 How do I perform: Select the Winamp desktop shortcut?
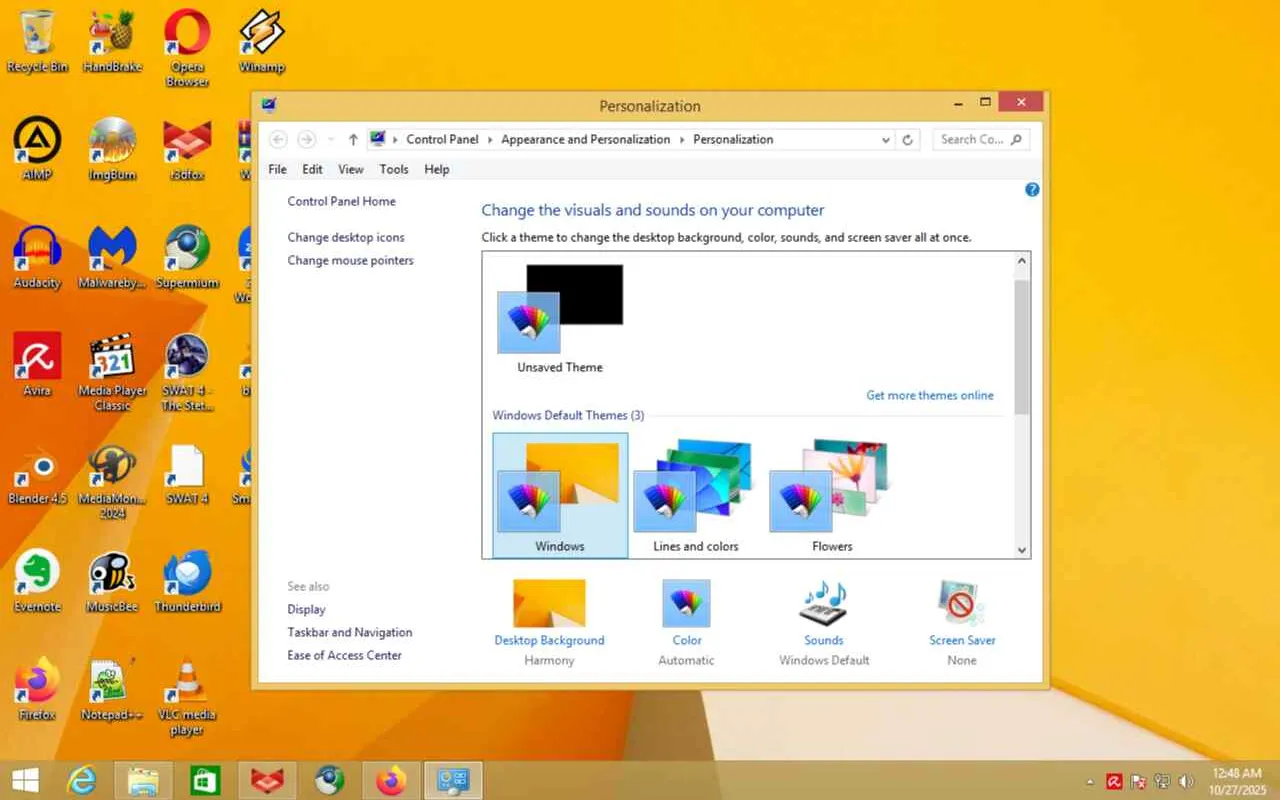pyautogui.click(x=262, y=40)
